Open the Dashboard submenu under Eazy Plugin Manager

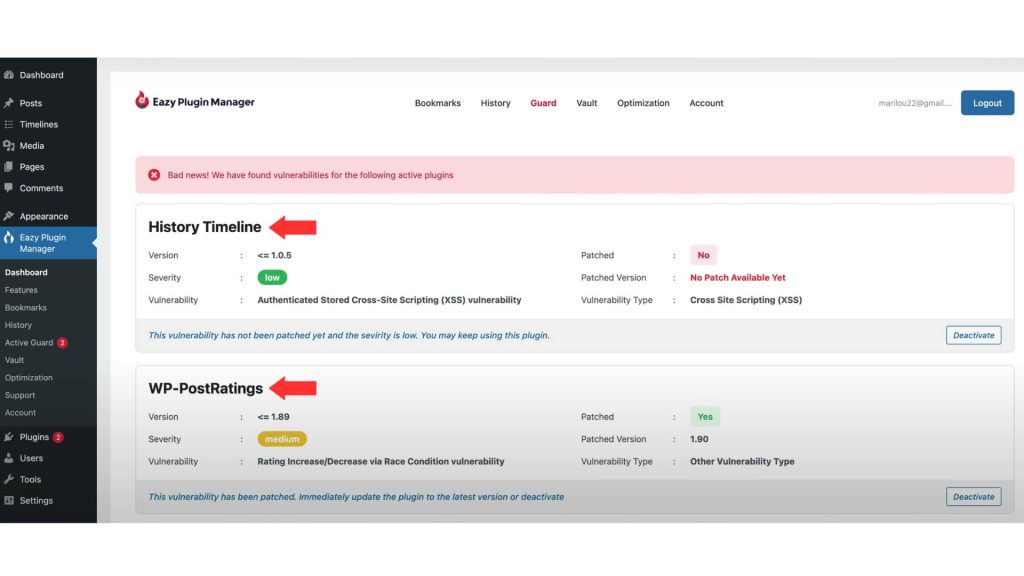click(x=26, y=272)
